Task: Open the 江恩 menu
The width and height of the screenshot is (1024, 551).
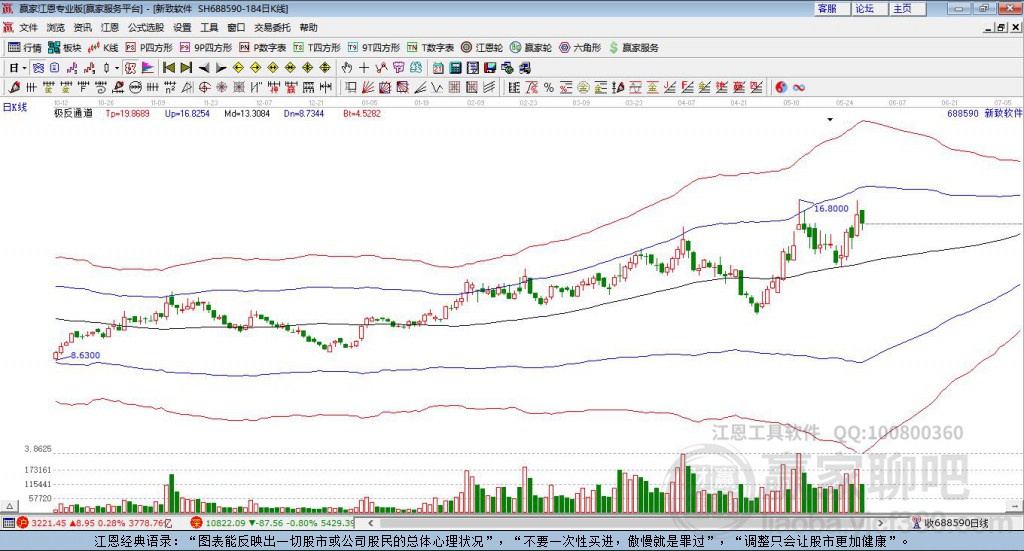Action: coord(110,27)
